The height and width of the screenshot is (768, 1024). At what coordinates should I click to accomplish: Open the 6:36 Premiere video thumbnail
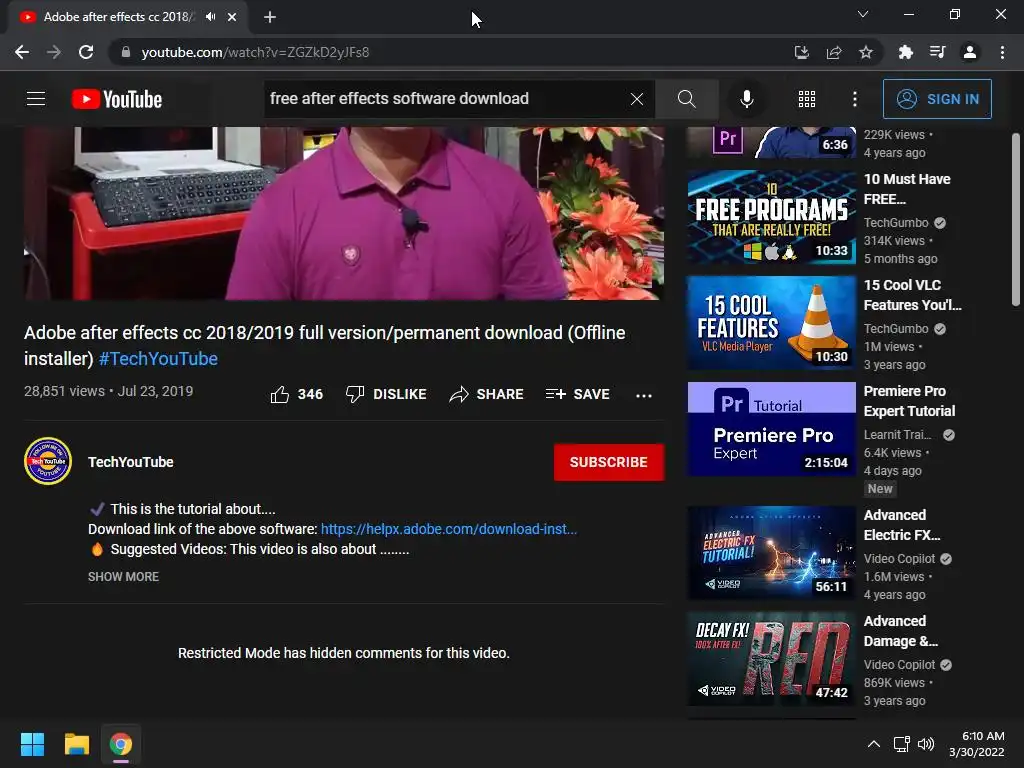click(771, 142)
